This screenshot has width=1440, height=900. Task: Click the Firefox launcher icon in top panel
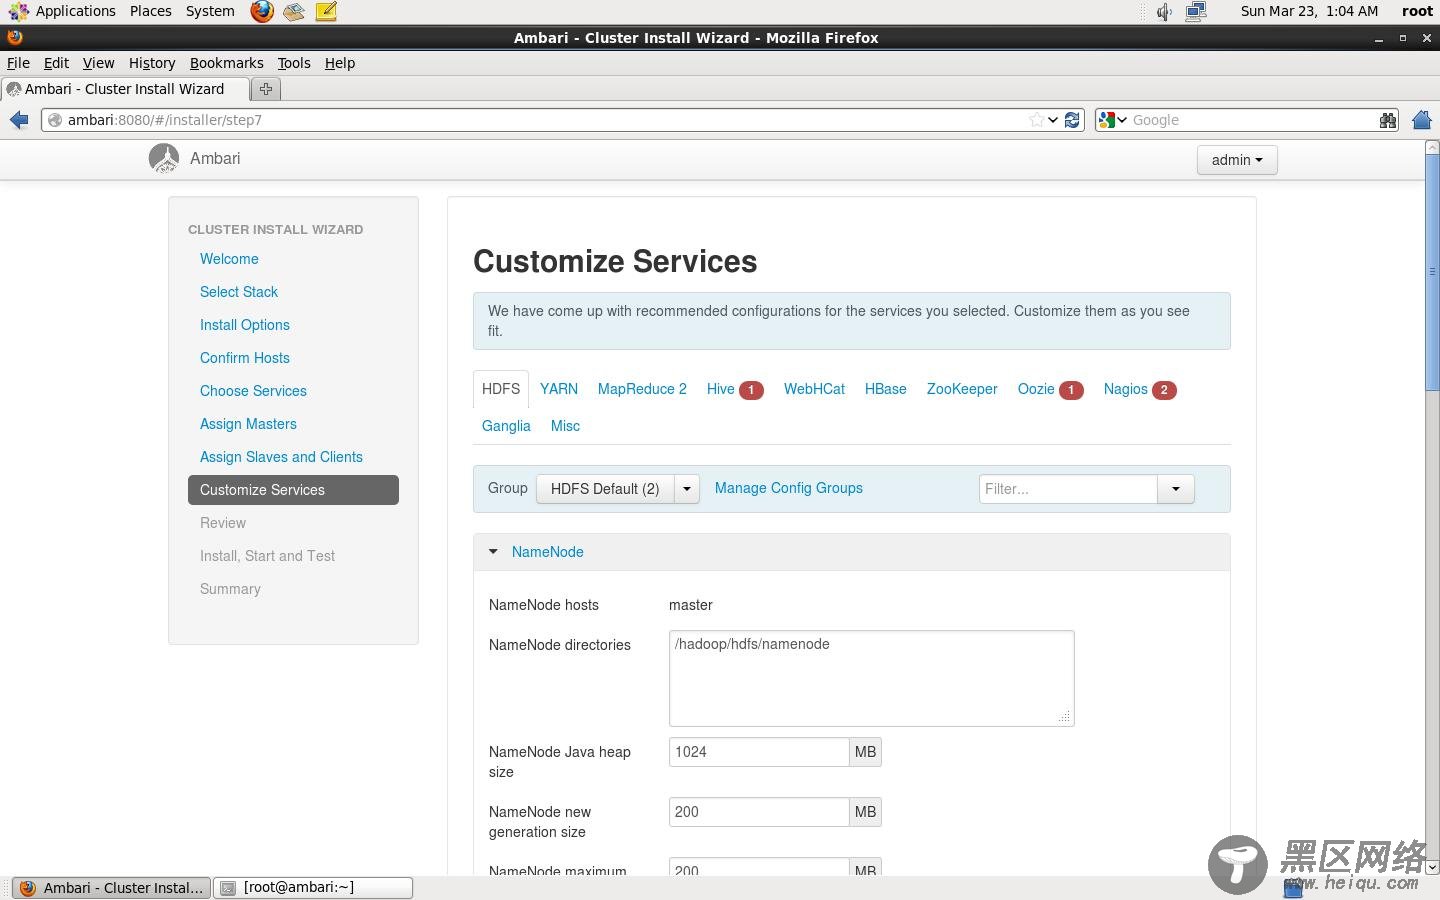262,12
